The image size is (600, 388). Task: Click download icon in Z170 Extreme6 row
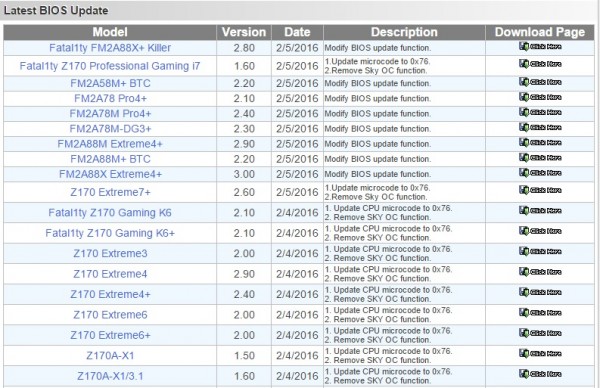pyautogui.click(x=540, y=313)
